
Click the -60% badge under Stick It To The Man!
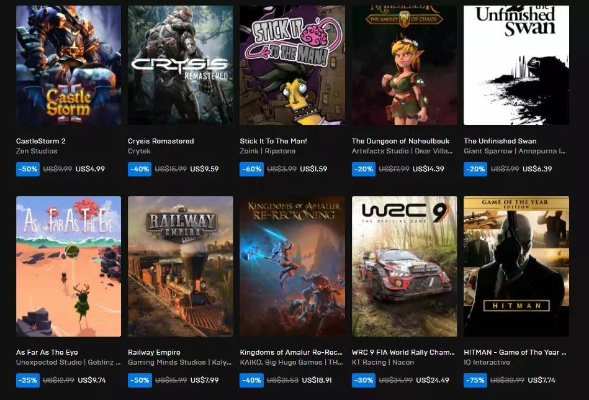252,169
